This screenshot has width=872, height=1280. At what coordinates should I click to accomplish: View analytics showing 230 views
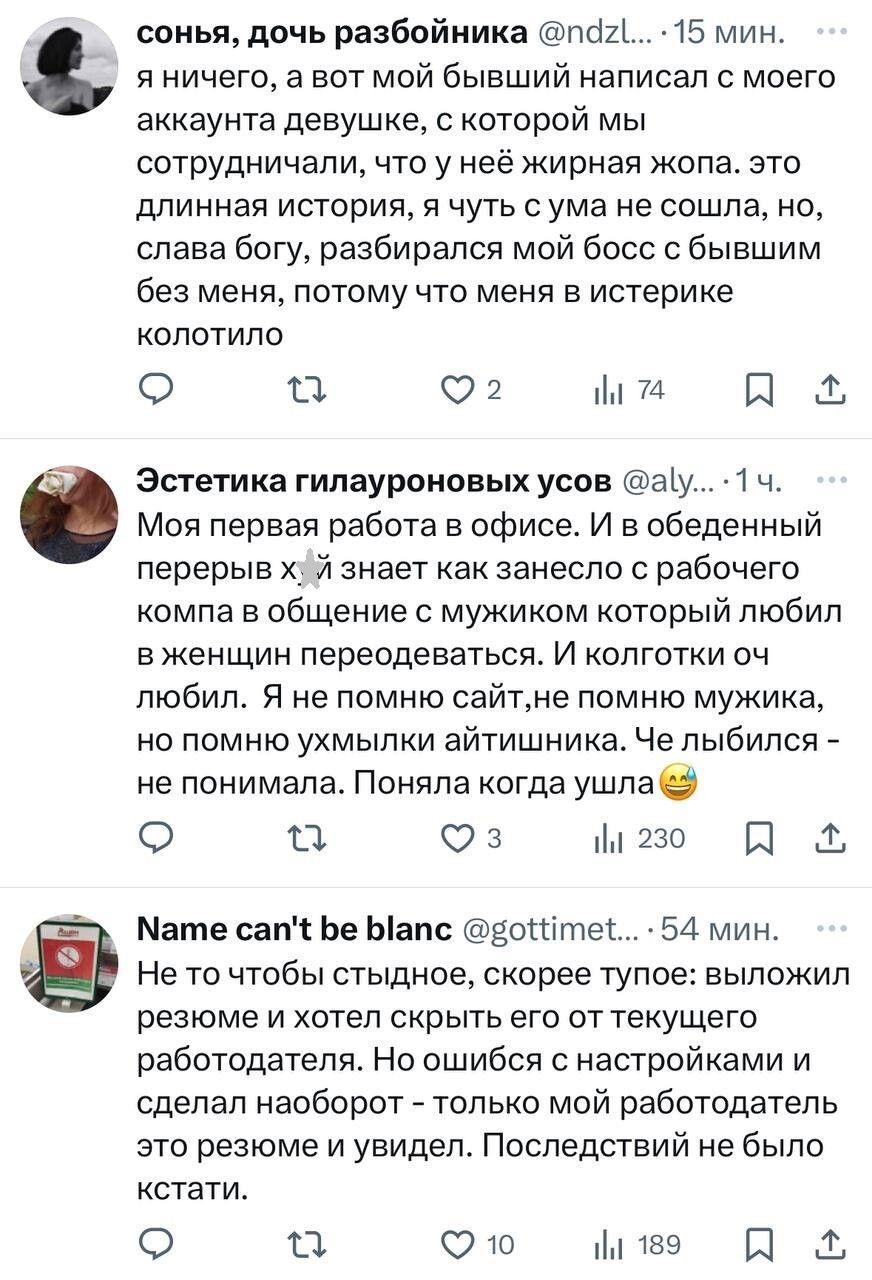(x=638, y=838)
